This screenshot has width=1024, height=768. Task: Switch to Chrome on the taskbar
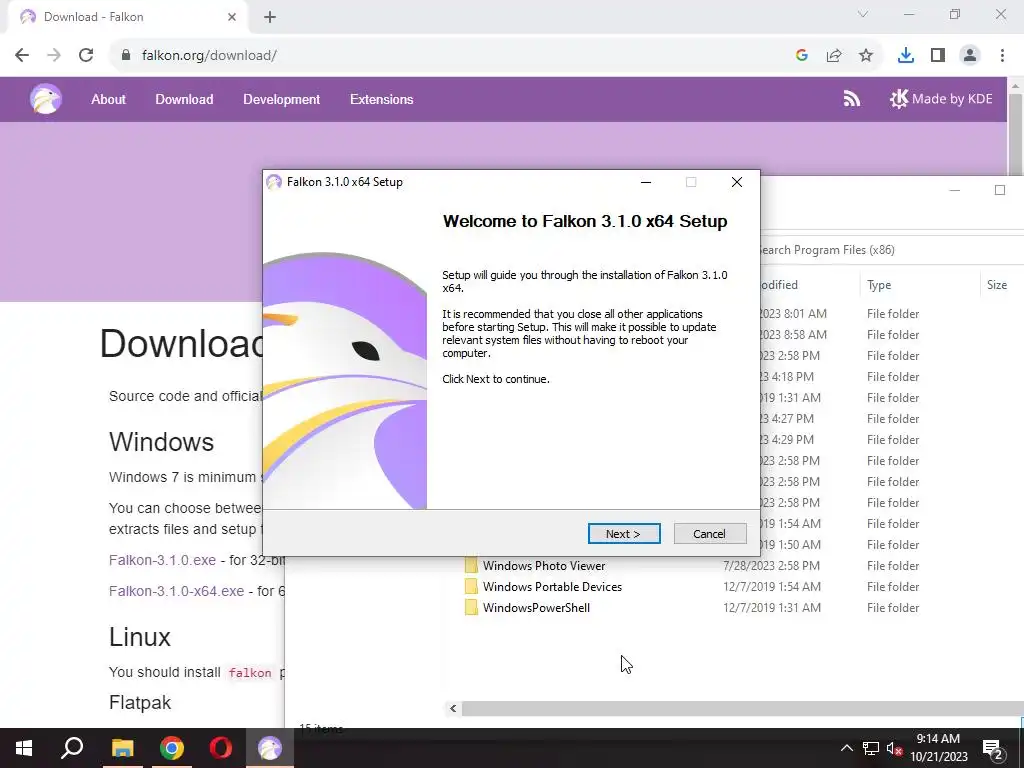click(x=172, y=748)
